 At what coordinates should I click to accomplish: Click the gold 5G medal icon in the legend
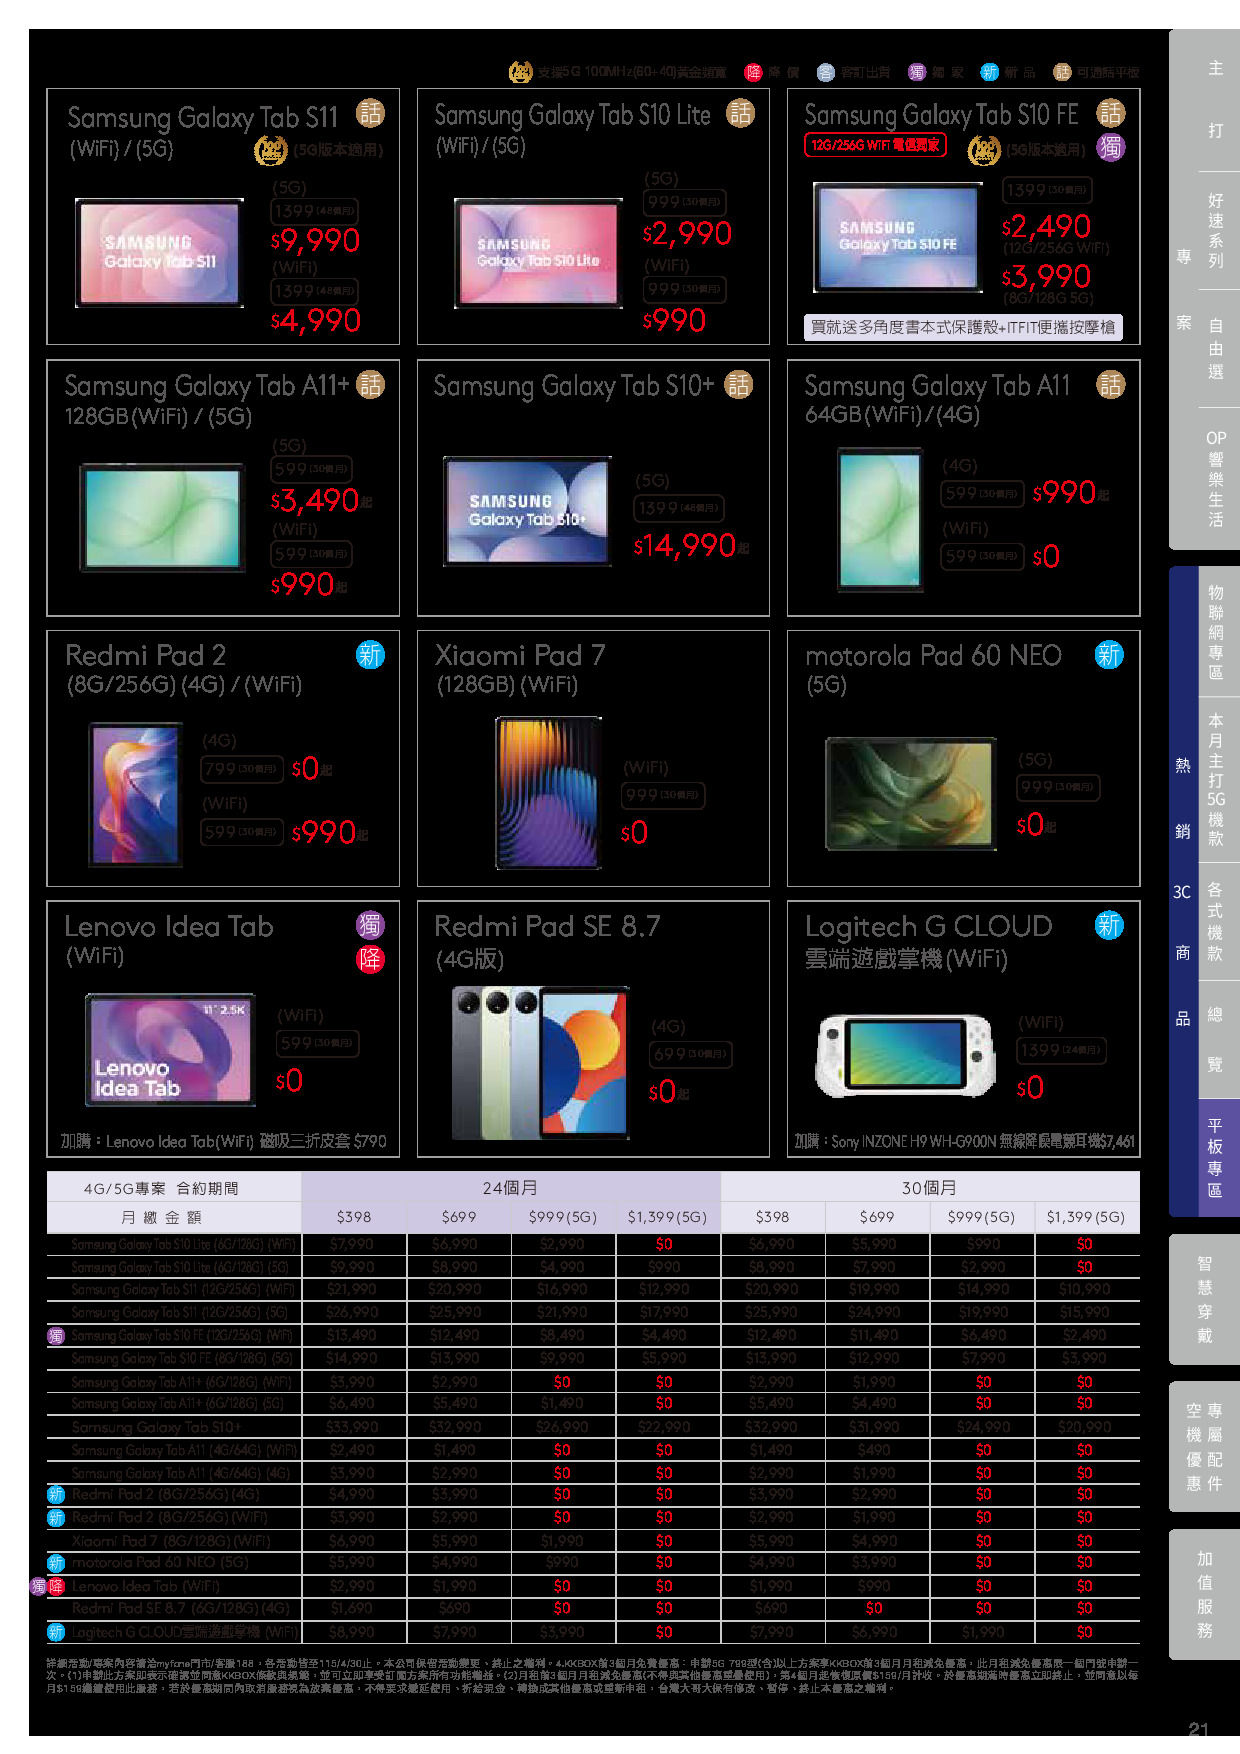pos(520,72)
